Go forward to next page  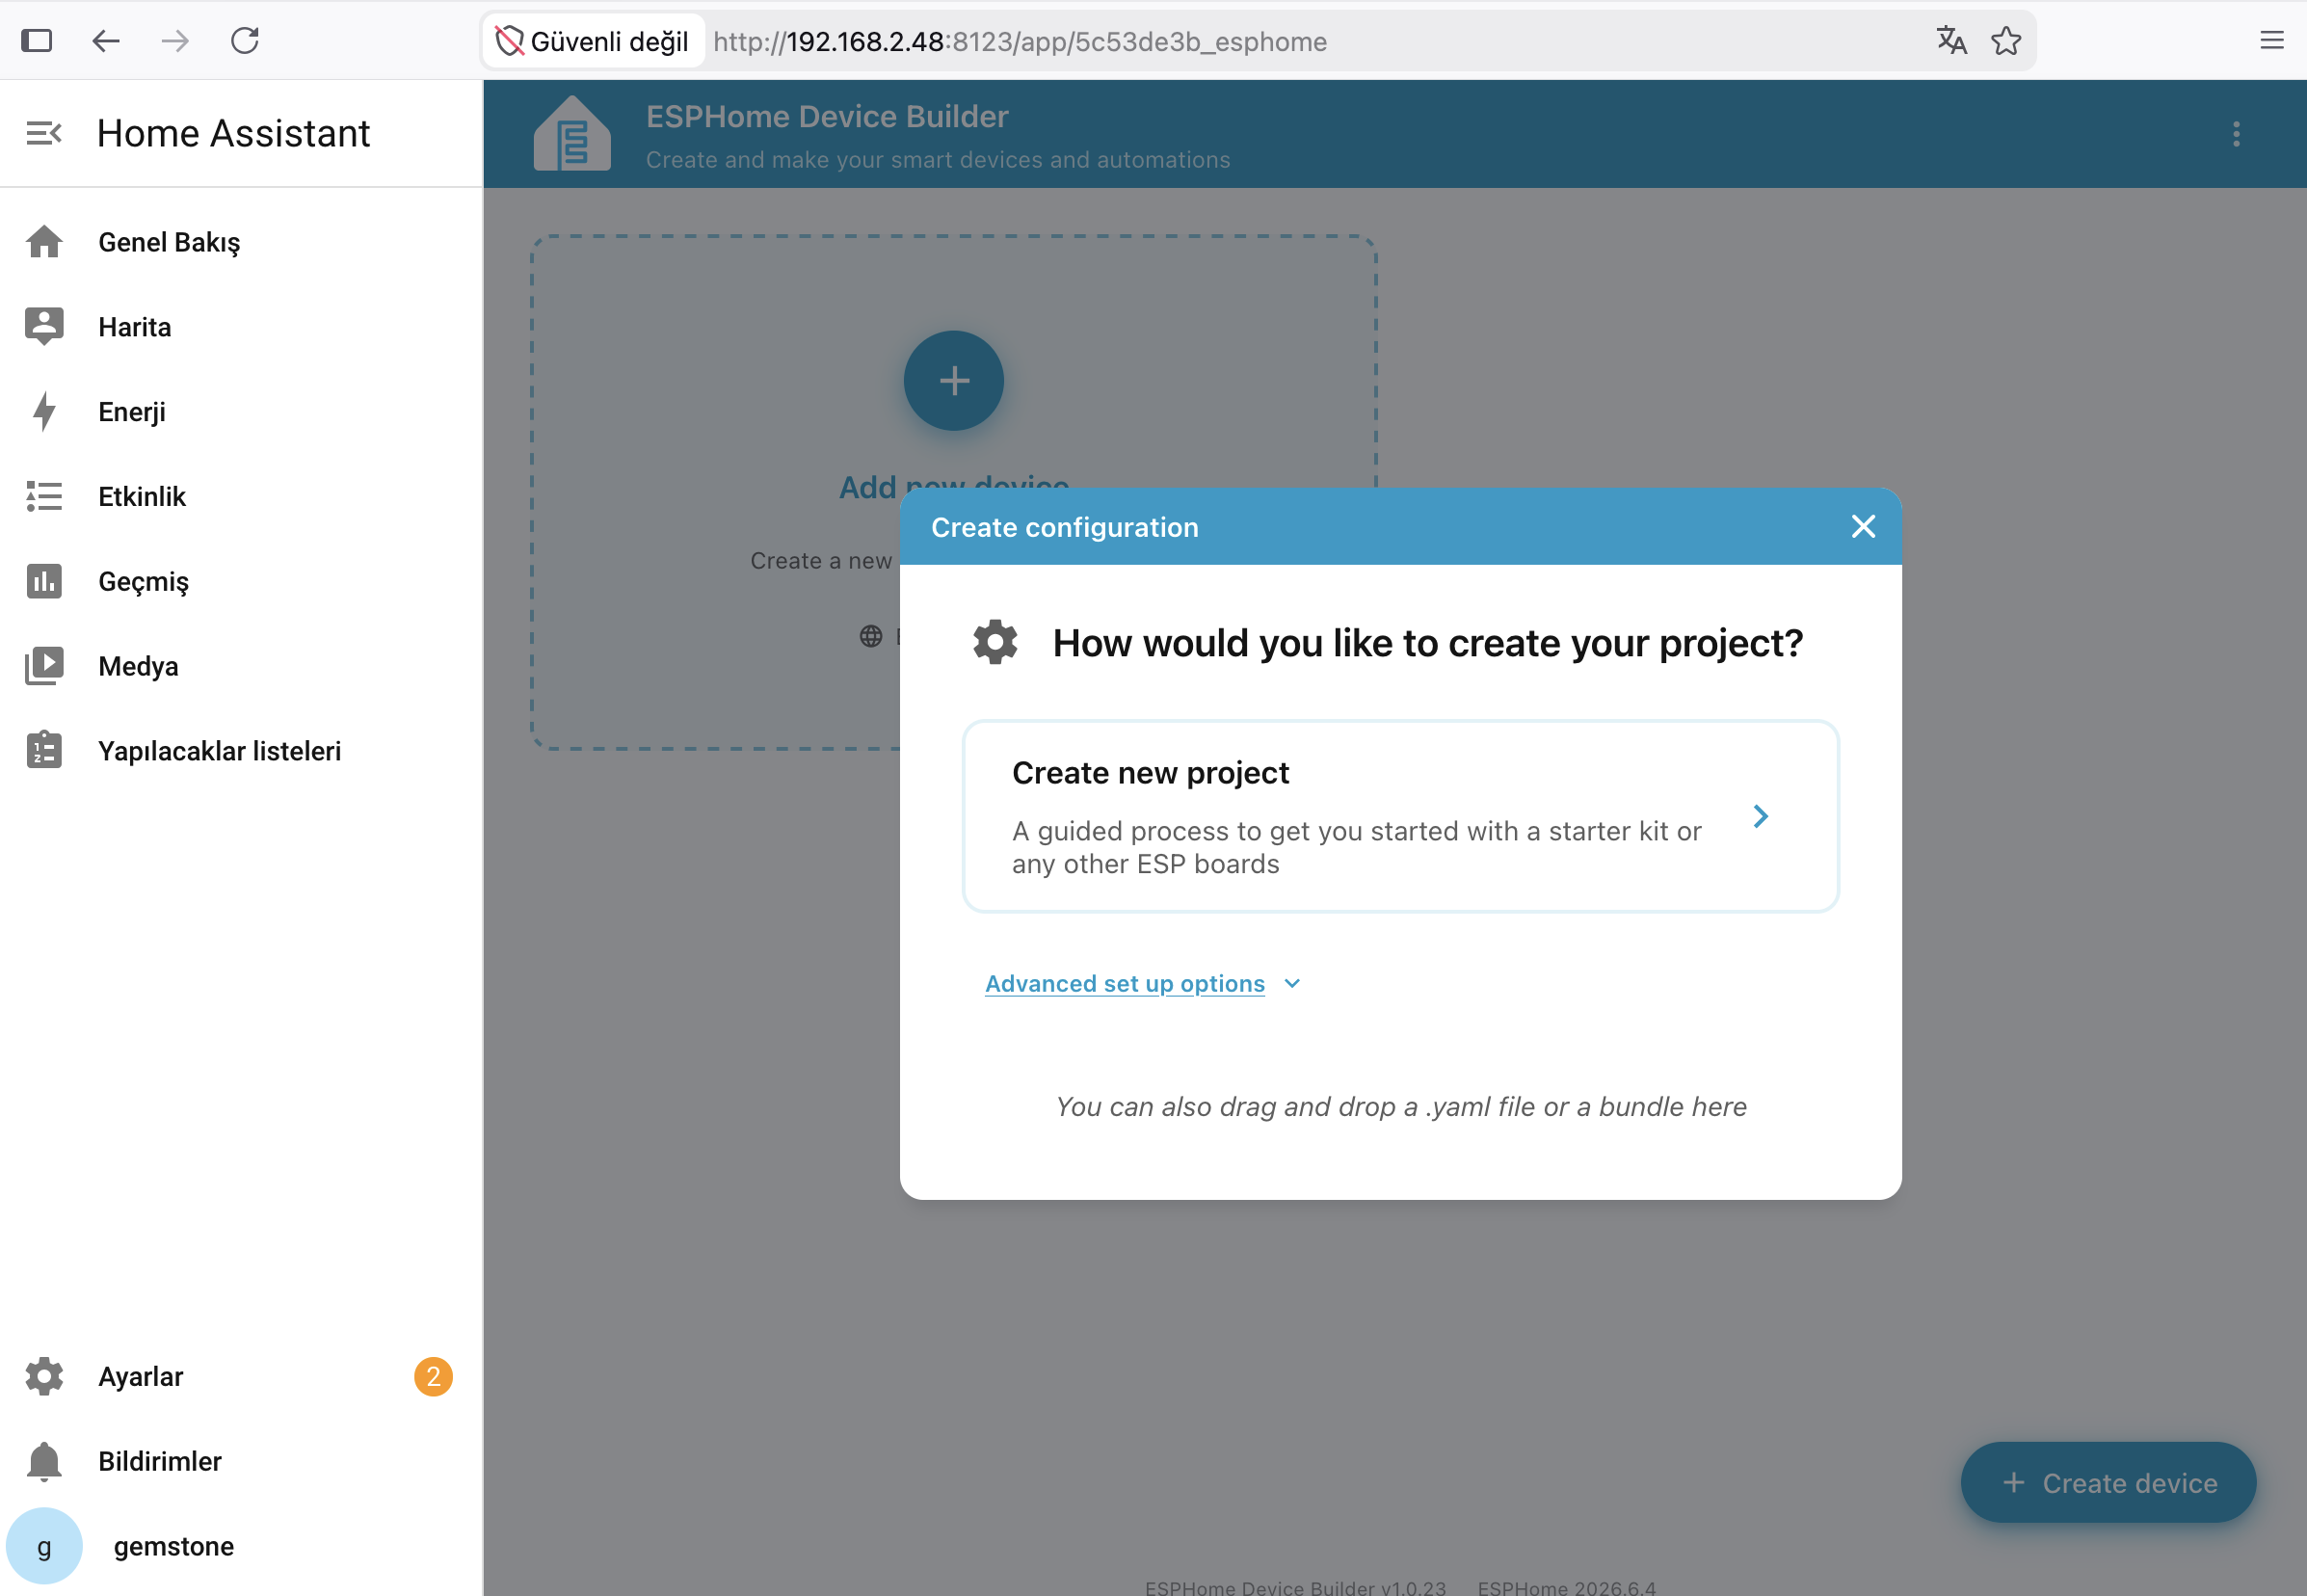(x=175, y=41)
